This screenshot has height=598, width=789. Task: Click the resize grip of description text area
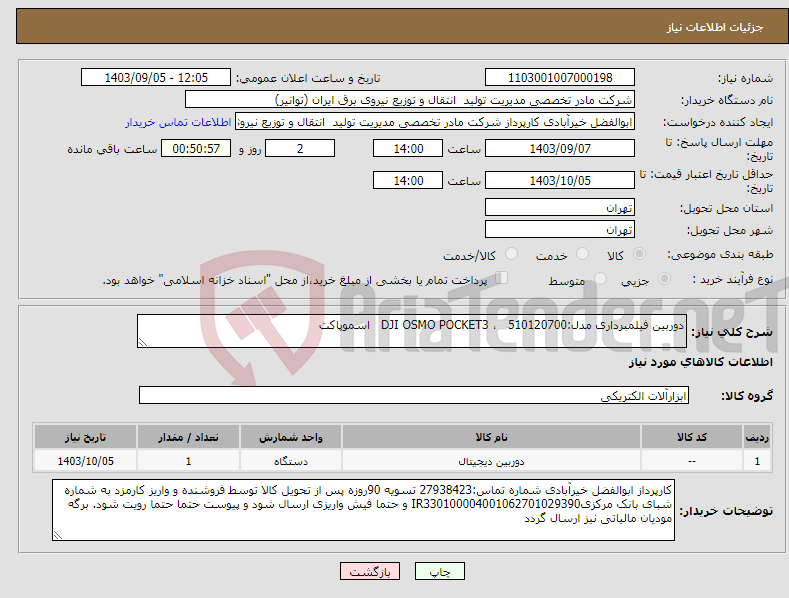[143, 342]
